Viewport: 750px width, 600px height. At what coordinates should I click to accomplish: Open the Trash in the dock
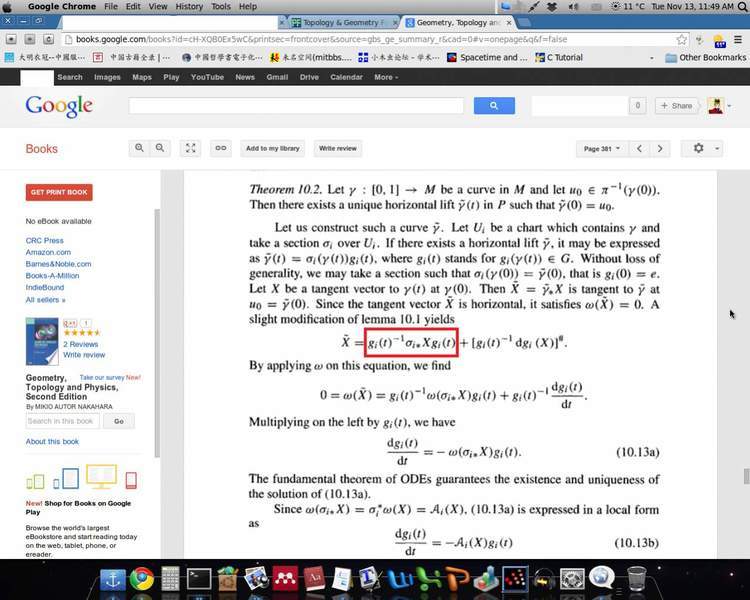[x=637, y=579]
